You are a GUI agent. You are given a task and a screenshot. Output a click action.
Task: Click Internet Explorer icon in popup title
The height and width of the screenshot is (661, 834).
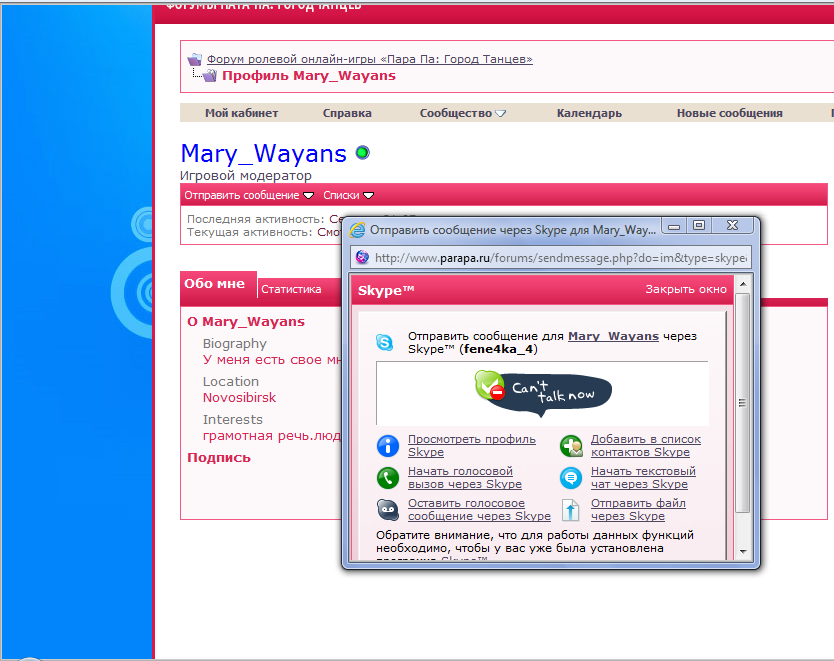(357, 230)
